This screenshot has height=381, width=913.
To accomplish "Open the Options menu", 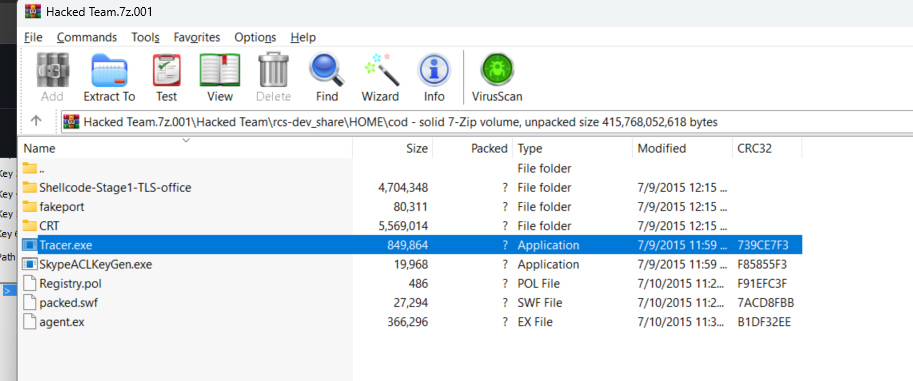I will pyautogui.click(x=255, y=37).
